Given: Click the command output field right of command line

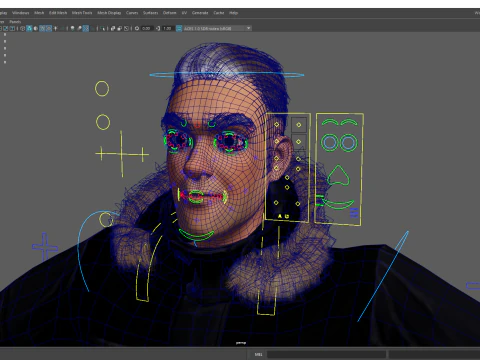Looking at the screenshot, I should (434, 354).
